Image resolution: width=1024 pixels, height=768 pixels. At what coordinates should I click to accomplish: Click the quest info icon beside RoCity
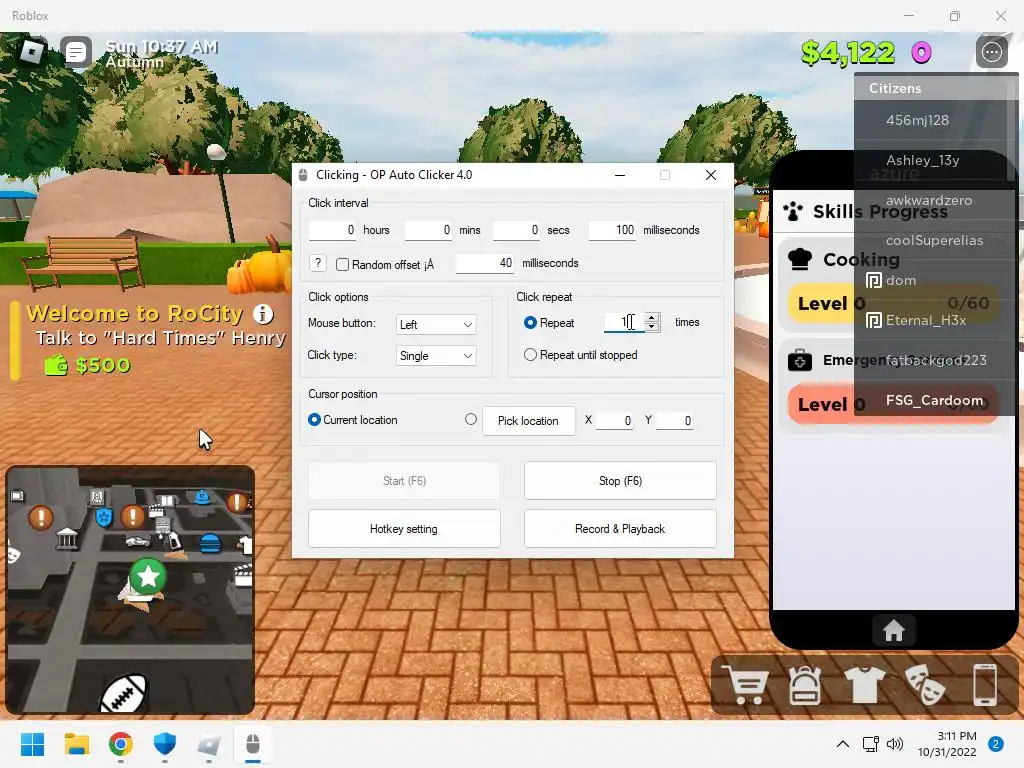pos(263,314)
